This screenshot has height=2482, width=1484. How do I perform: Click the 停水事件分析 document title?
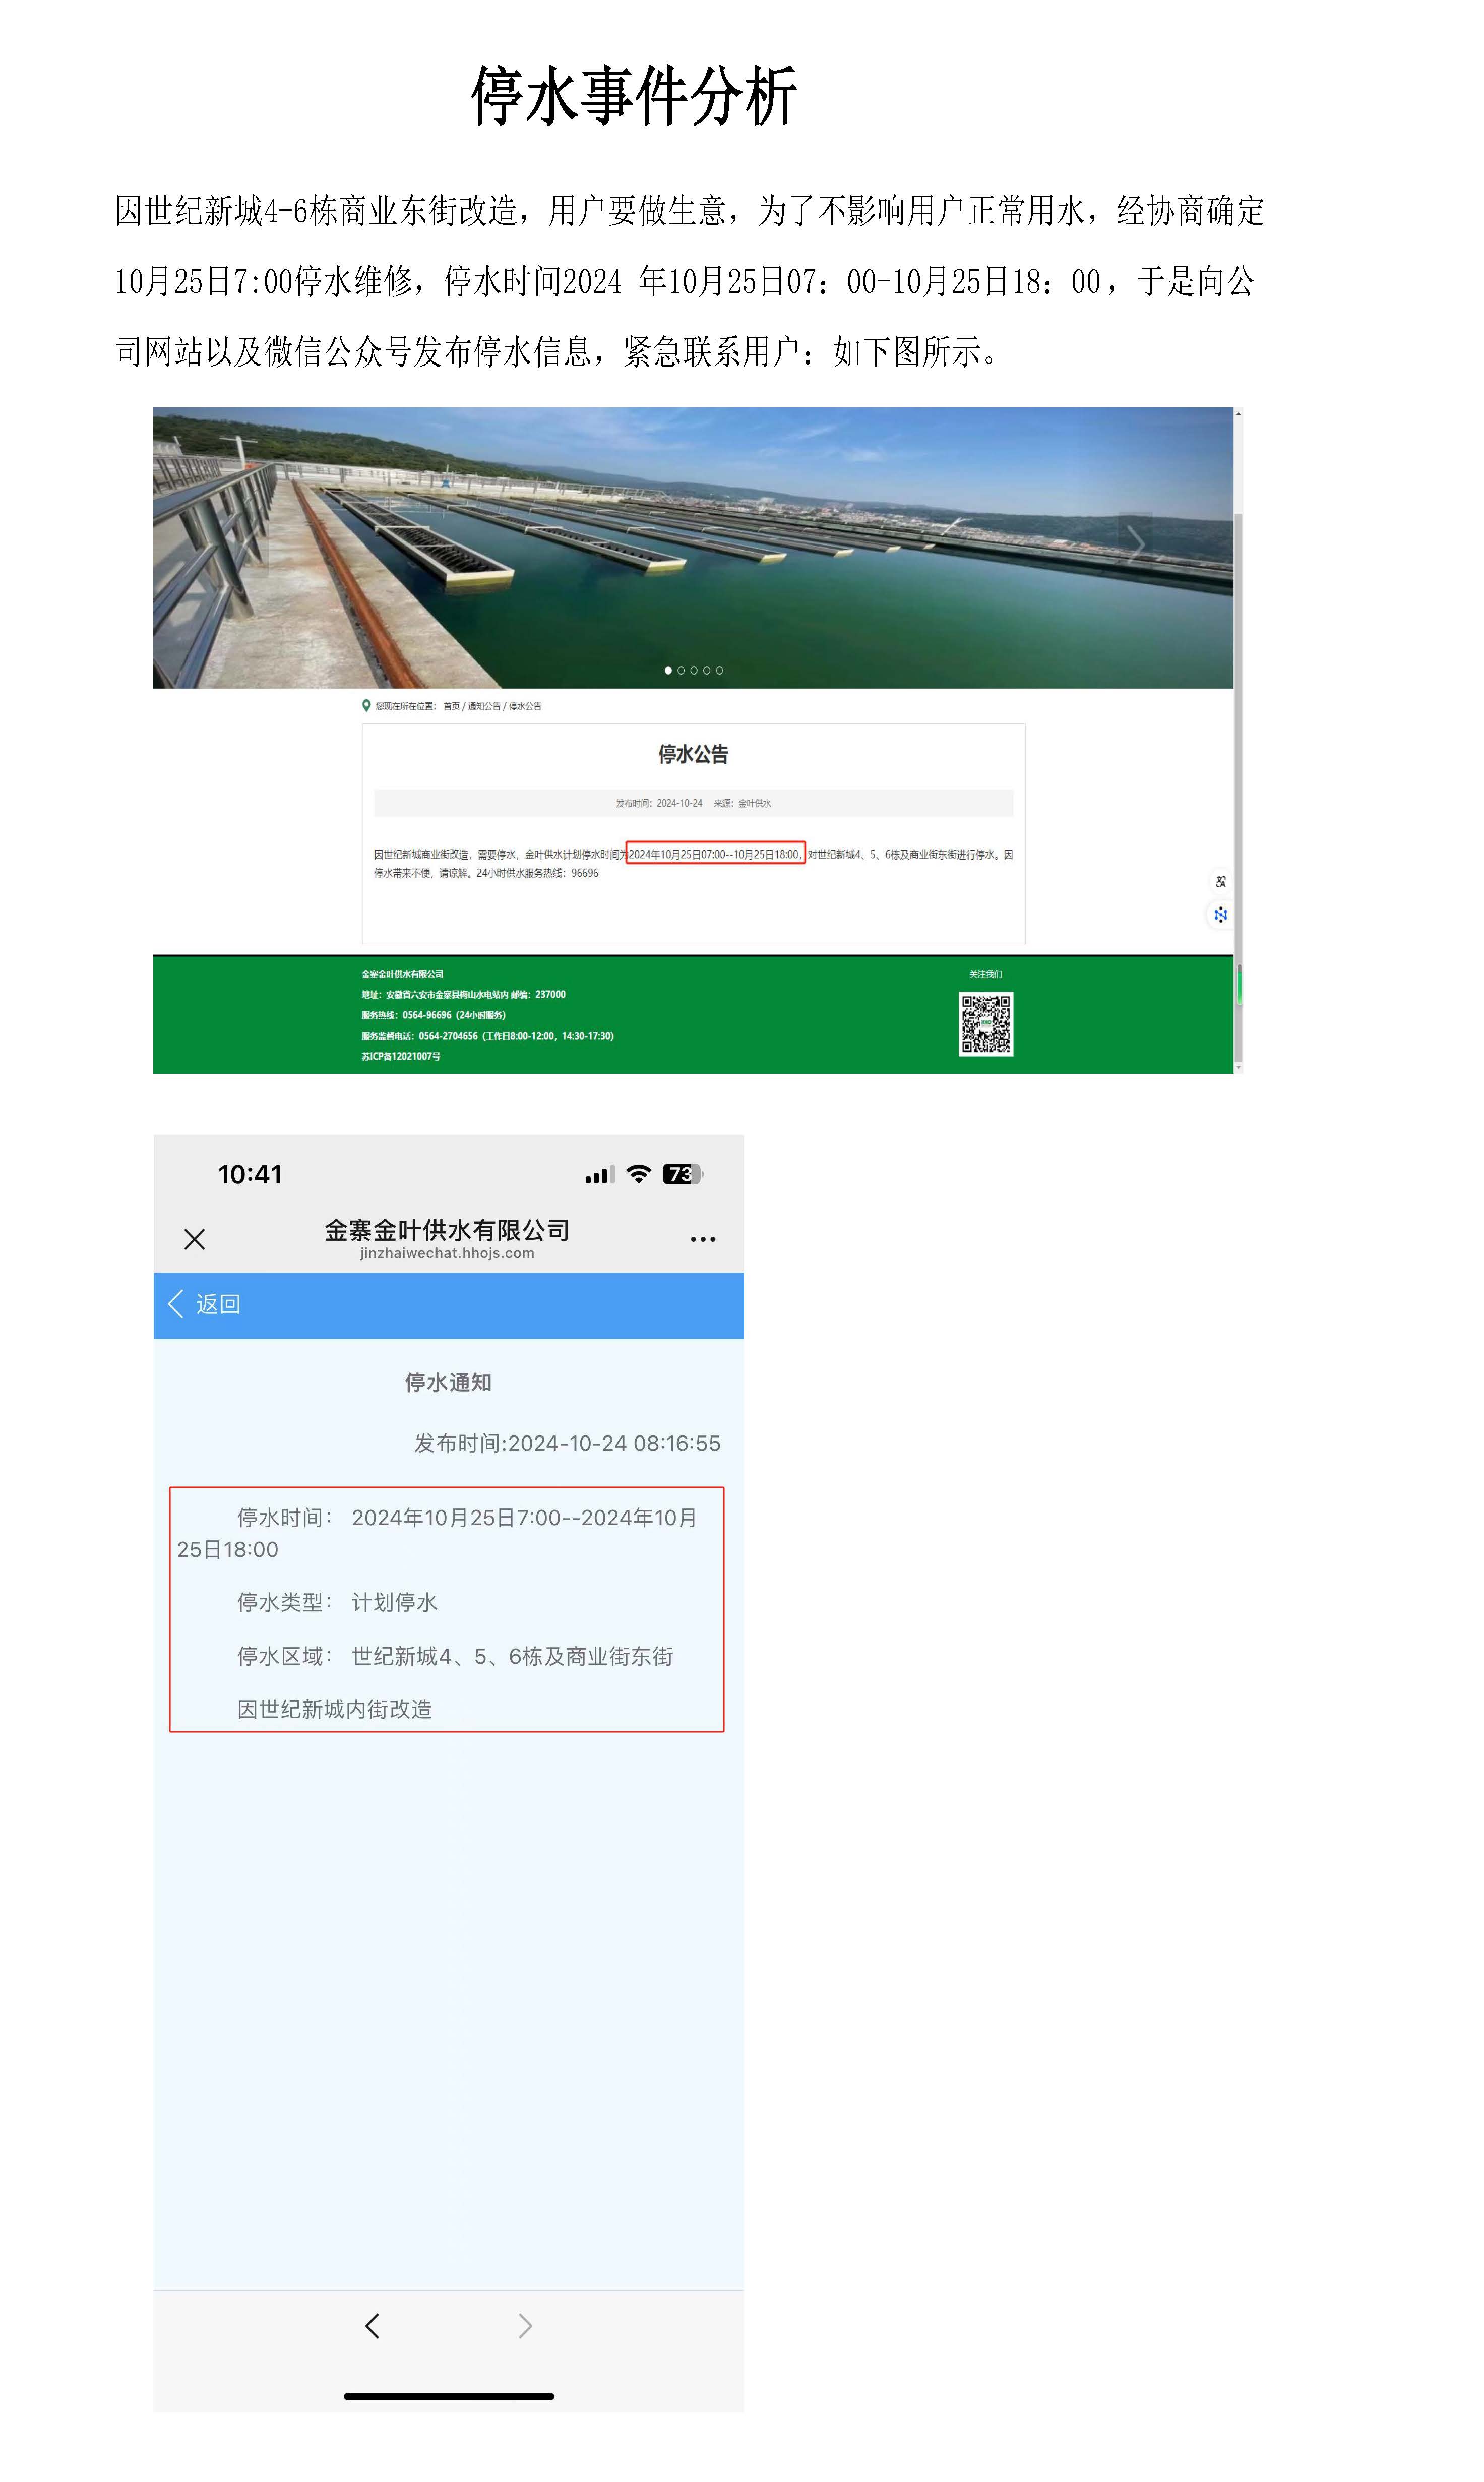tap(634, 96)
